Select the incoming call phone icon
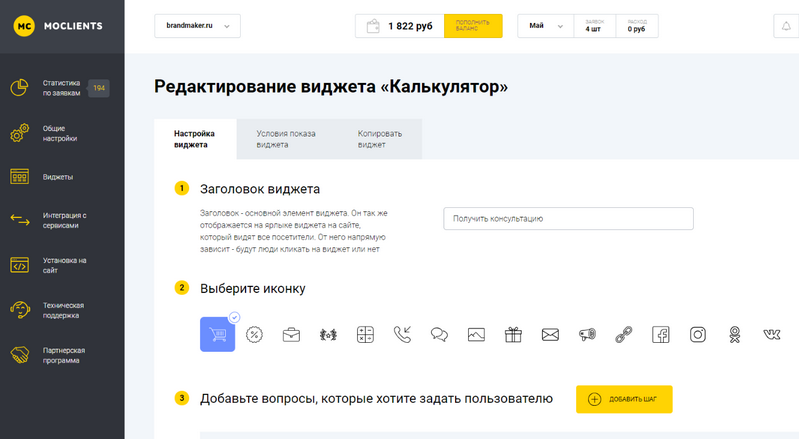The width and height of the screenshot is (799, 439). [x=403, y=335]
